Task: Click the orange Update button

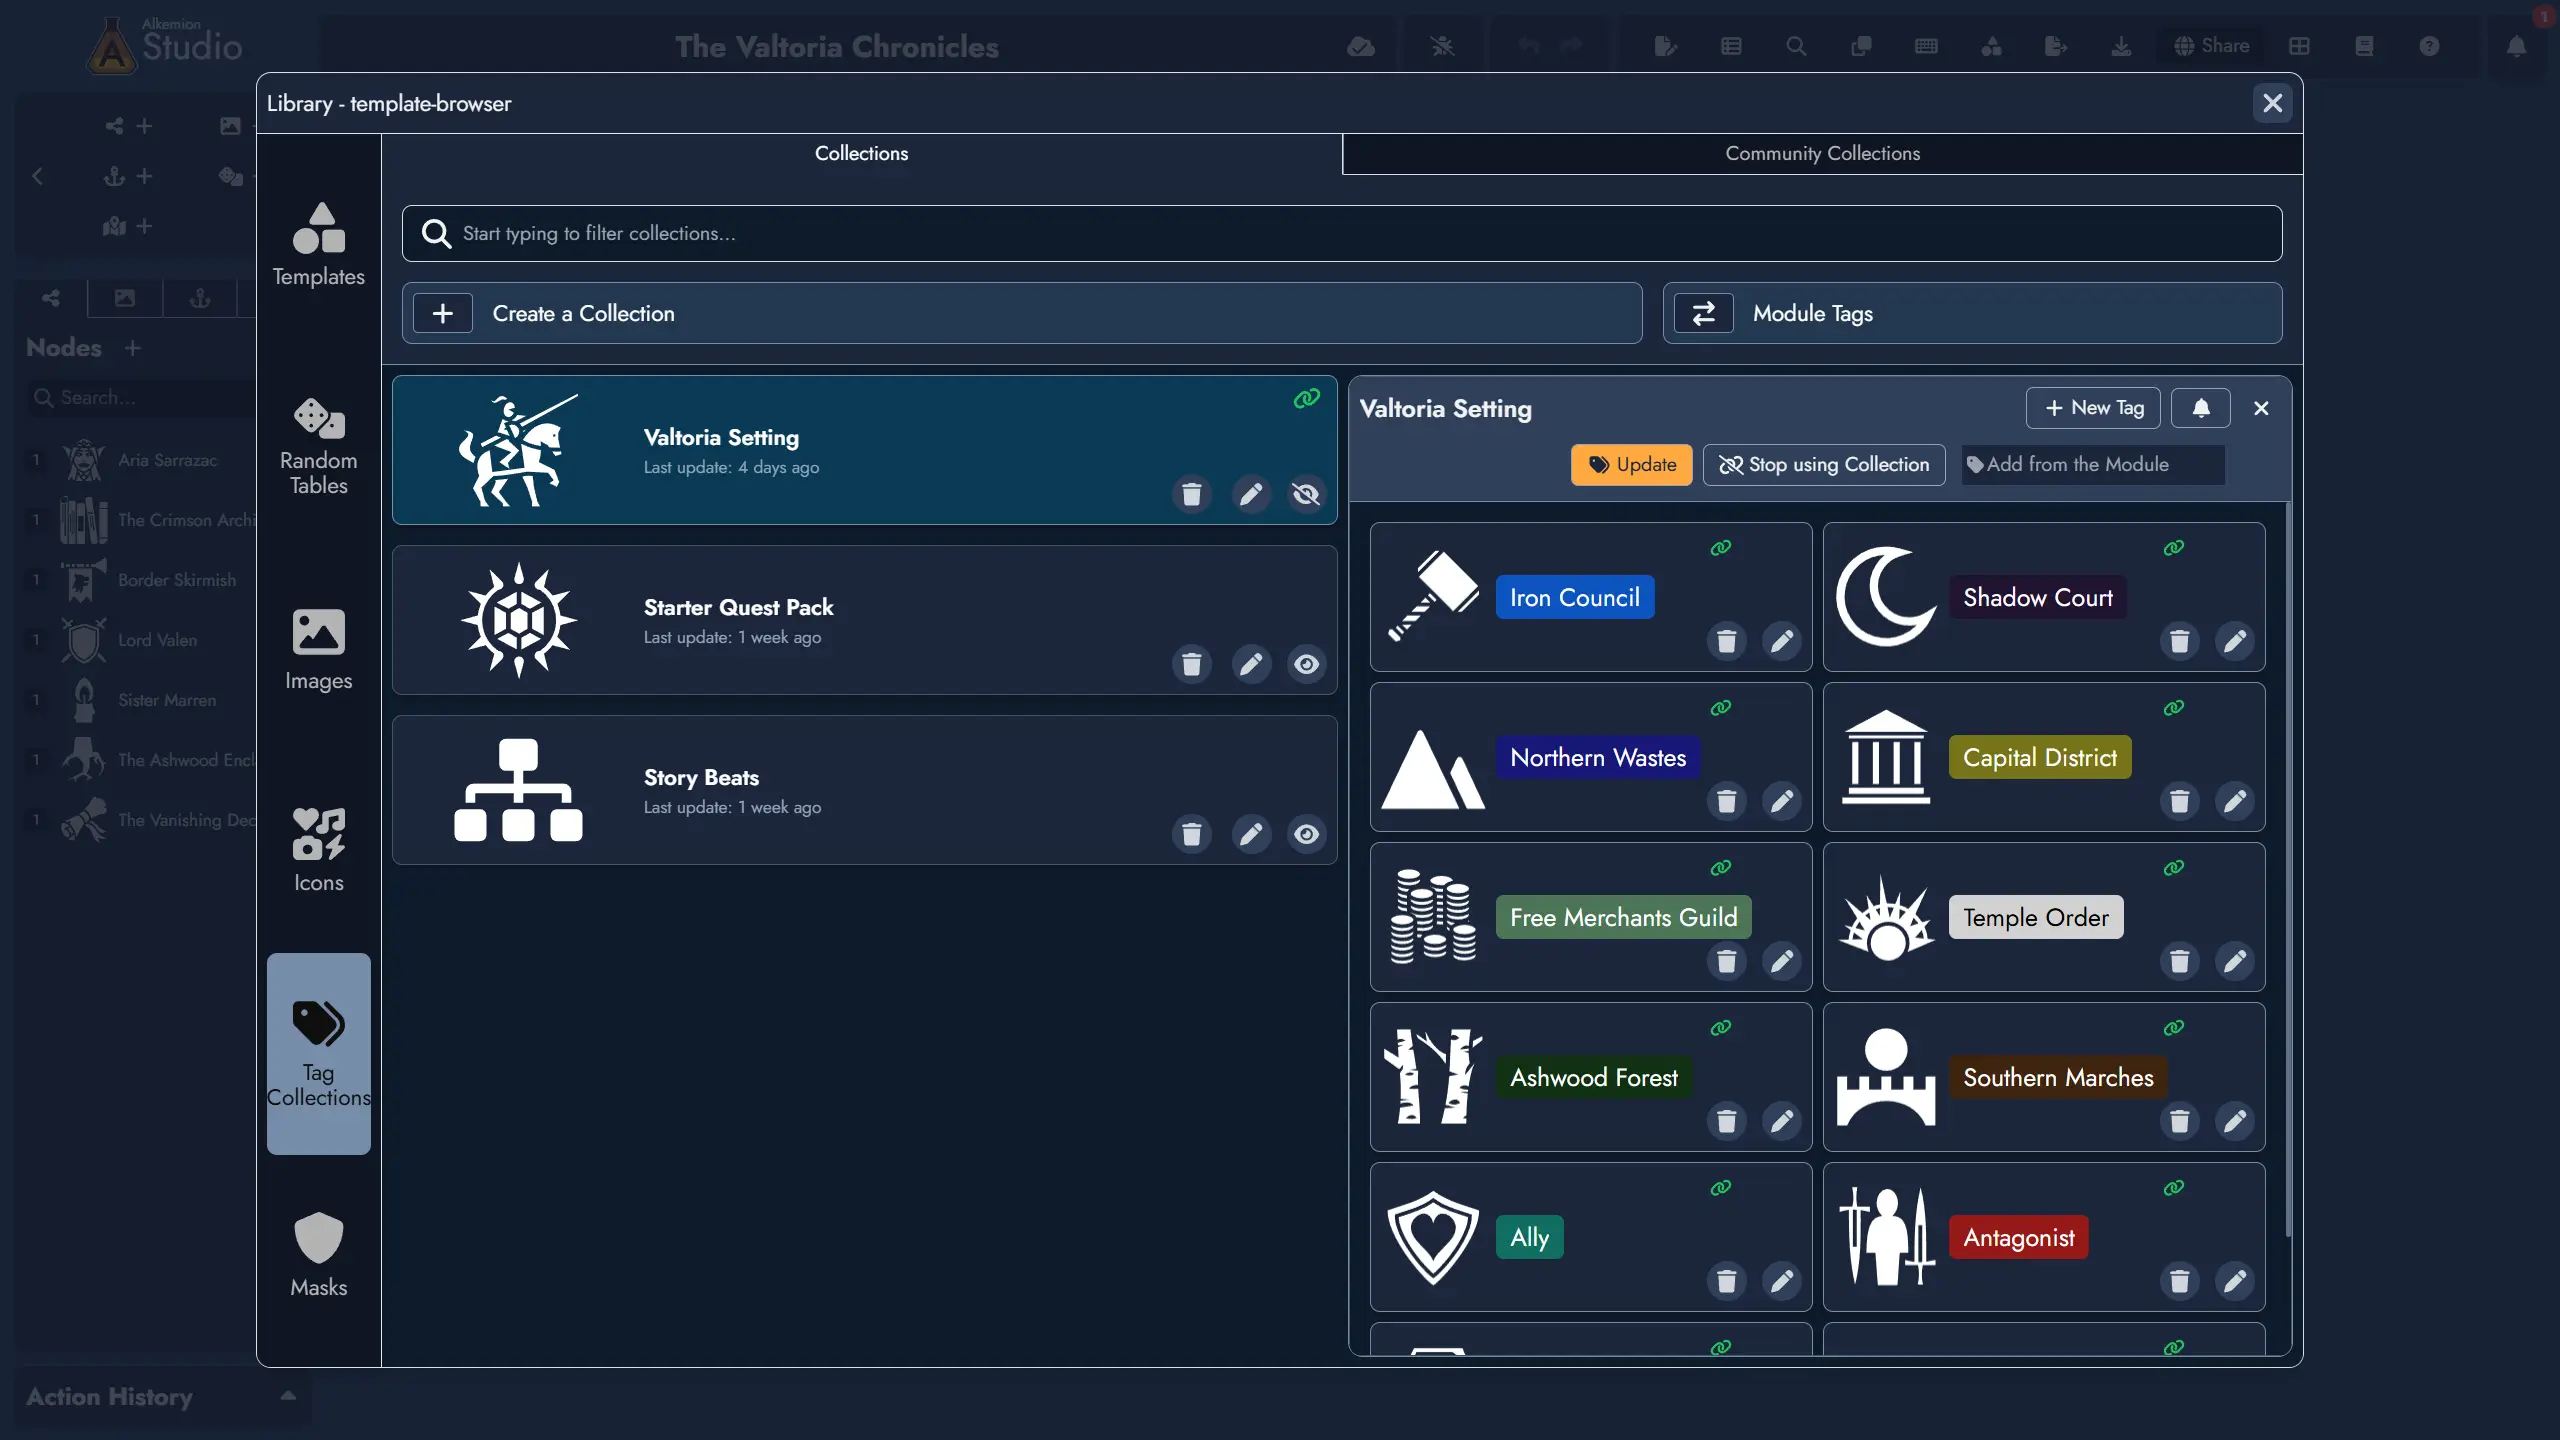Action: [1631, 465]
